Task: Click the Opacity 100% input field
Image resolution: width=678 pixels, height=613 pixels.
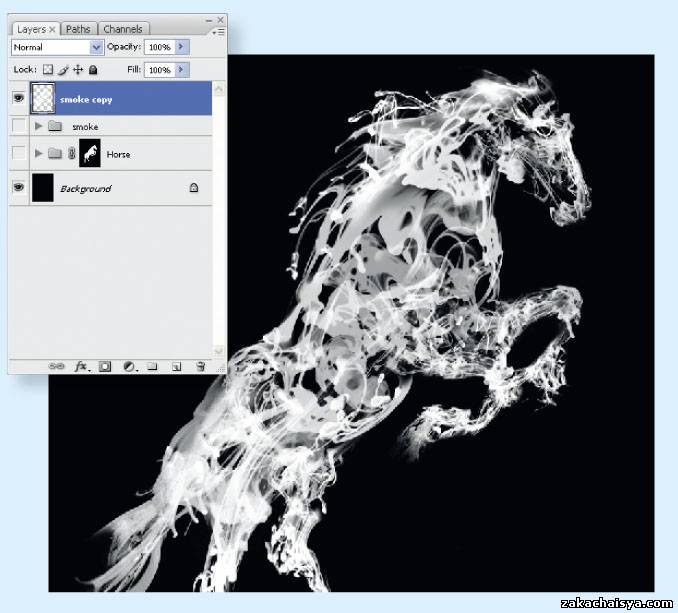Action: point(160,47)
